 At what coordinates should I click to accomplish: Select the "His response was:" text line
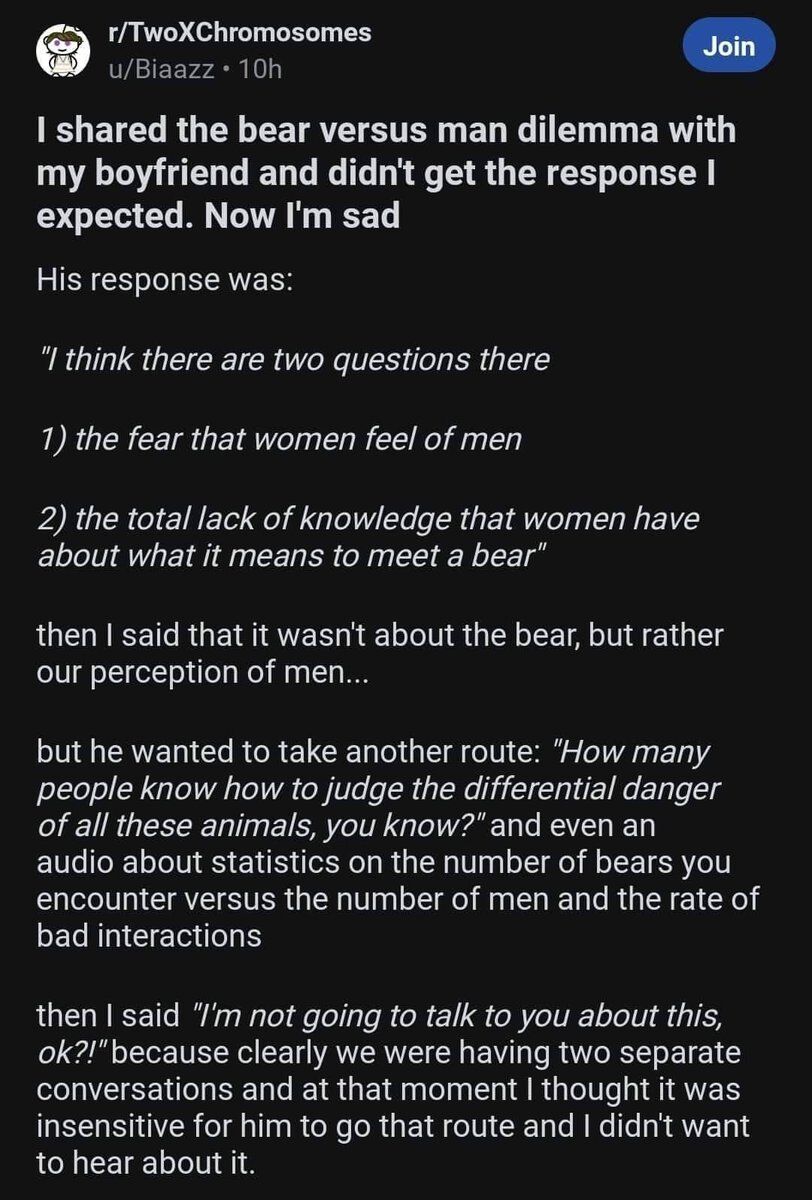click(165, 280)
